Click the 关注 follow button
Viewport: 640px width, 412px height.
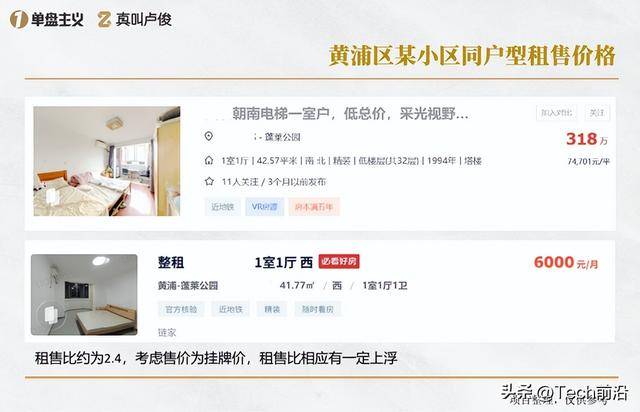[597, 113]
